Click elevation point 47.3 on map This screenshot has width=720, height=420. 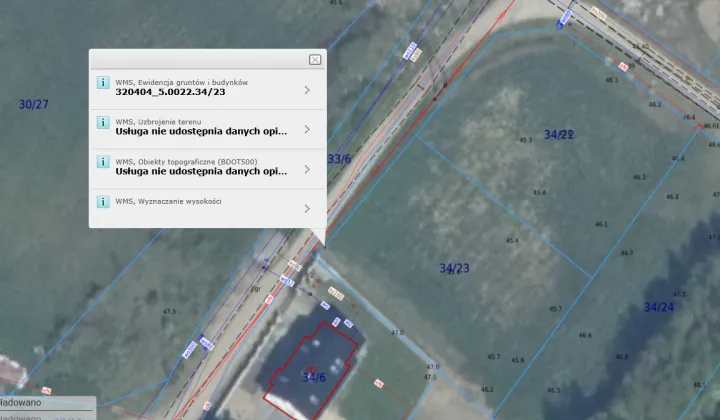[169, 312]
